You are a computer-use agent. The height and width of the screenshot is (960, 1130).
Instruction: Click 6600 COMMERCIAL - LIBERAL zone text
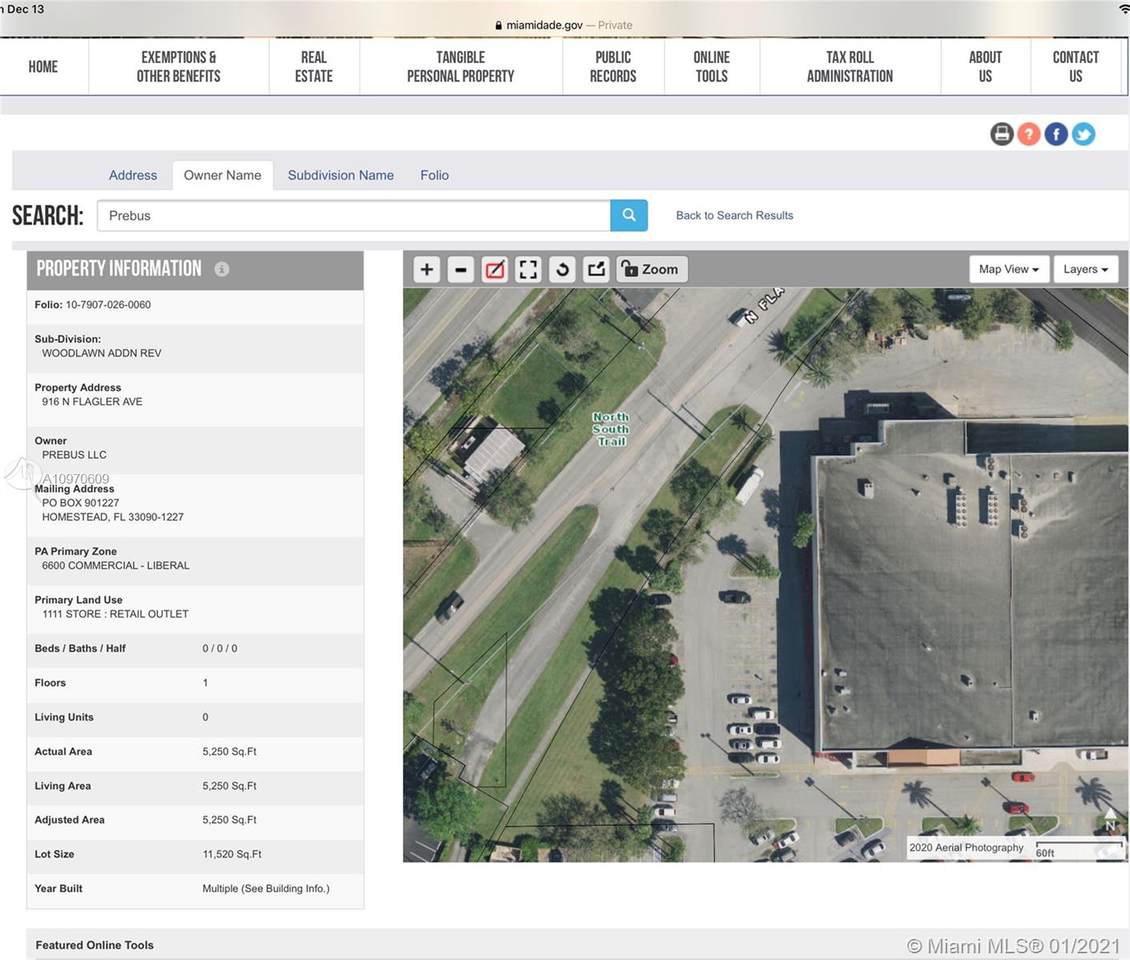[115, 566]
